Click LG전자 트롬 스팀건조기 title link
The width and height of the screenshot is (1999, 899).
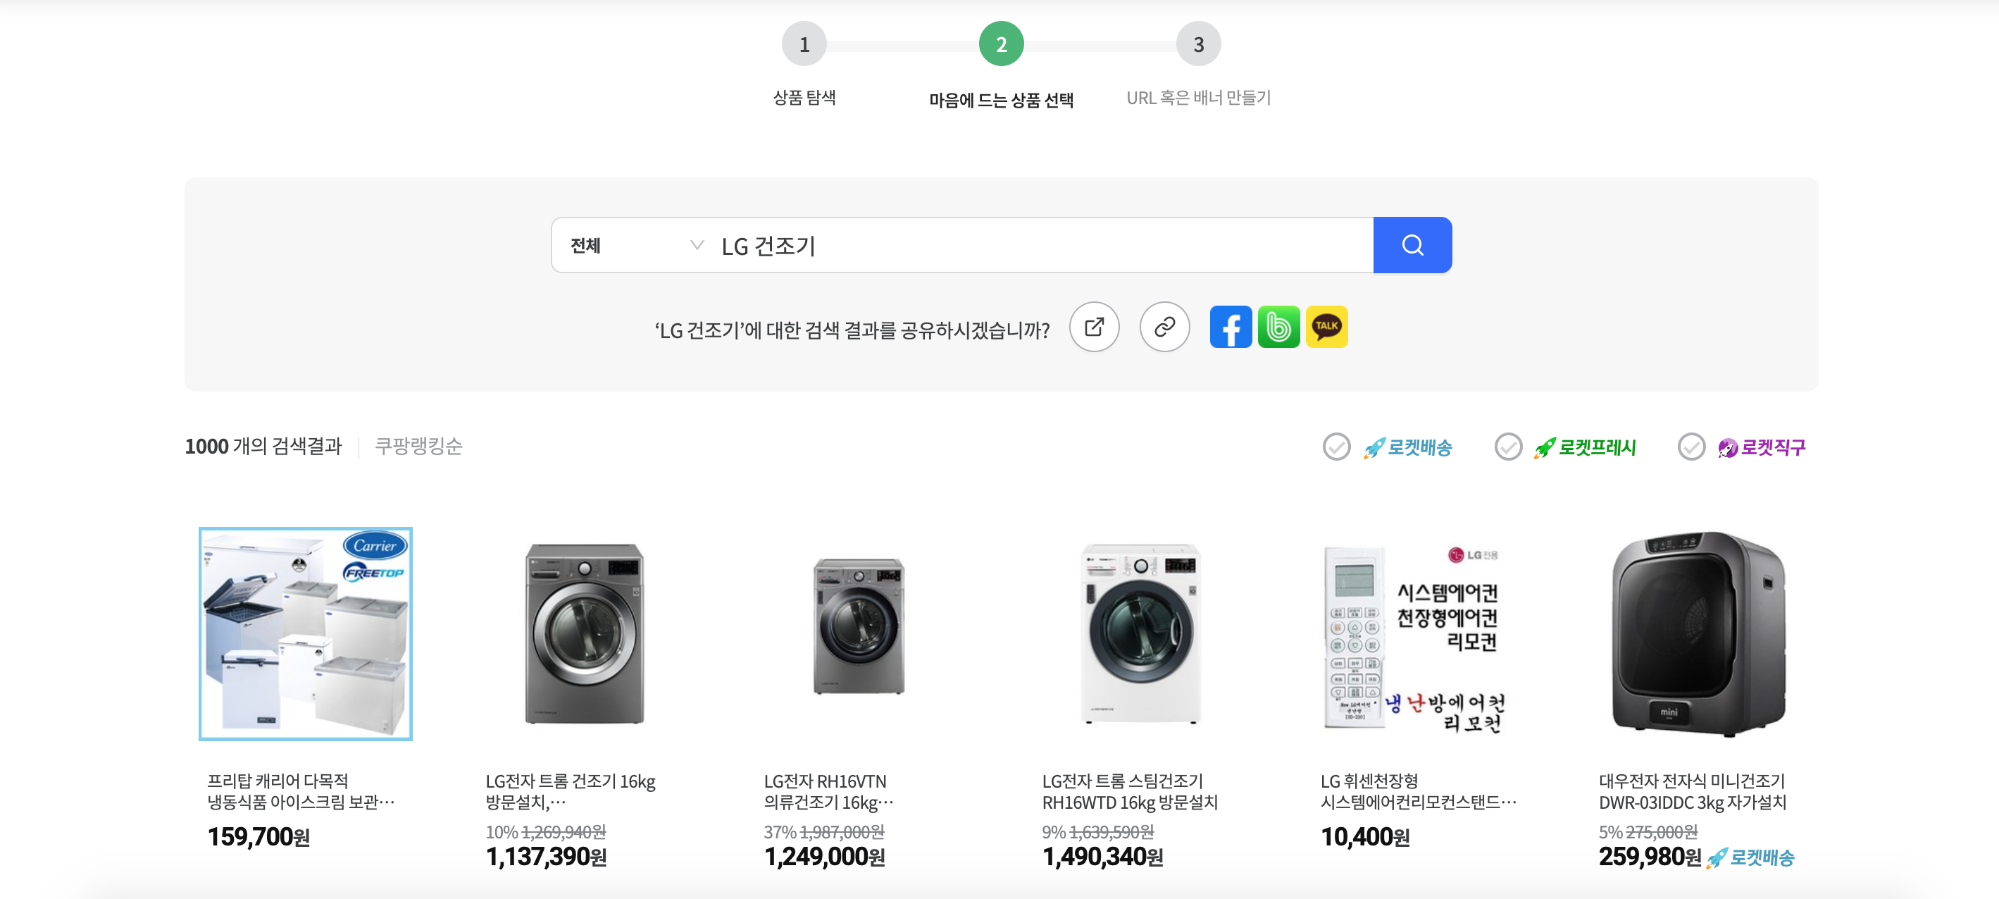point(1130,791)
